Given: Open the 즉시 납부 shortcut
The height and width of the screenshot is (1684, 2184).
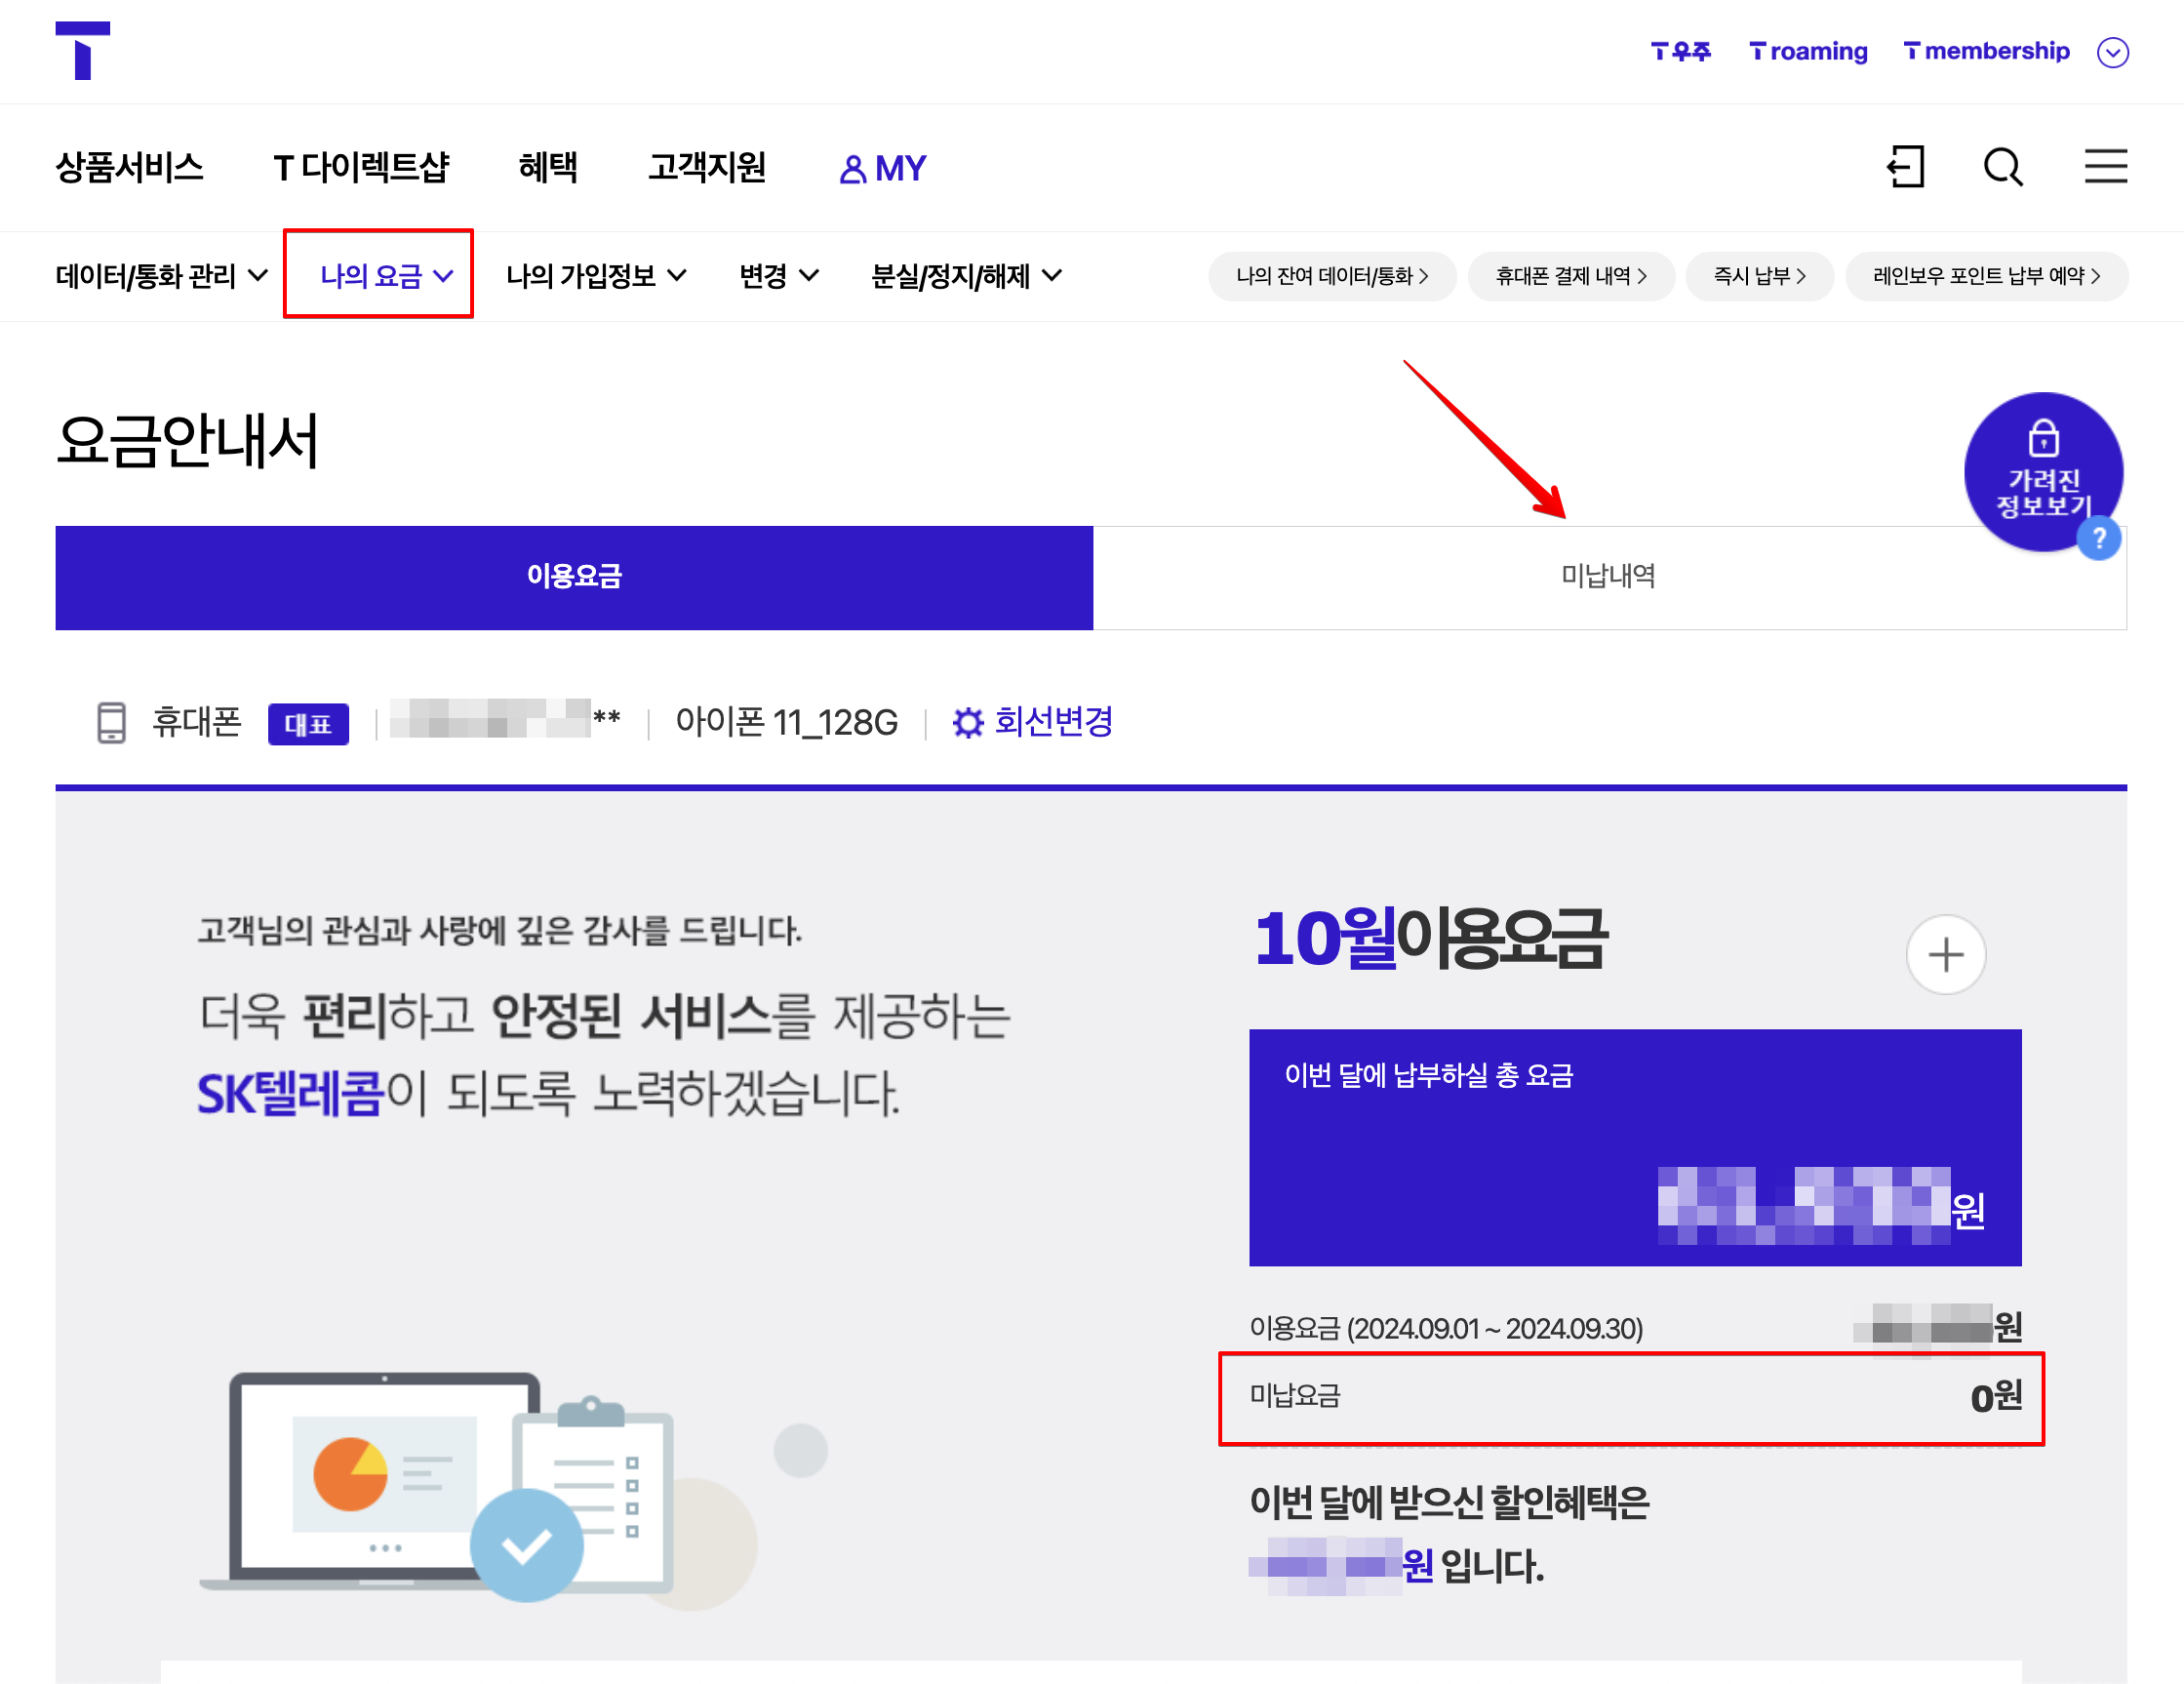Looking at the screenshot, I should click(x=1760, y=276).
